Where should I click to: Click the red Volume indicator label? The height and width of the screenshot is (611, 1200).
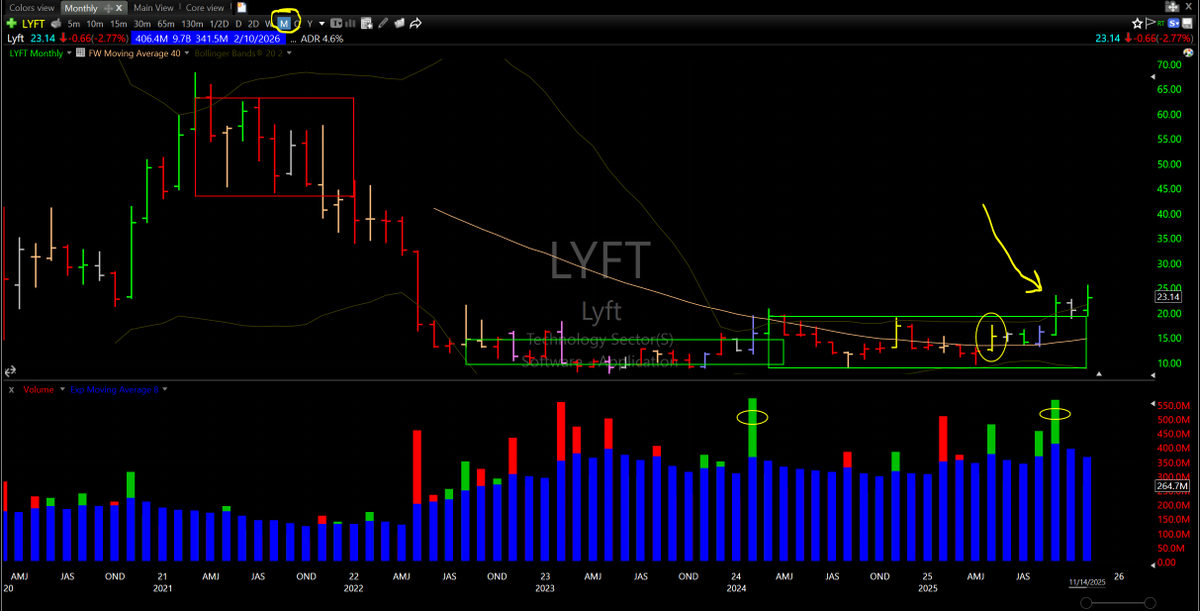pyautogui.click(x=37, y=389)
